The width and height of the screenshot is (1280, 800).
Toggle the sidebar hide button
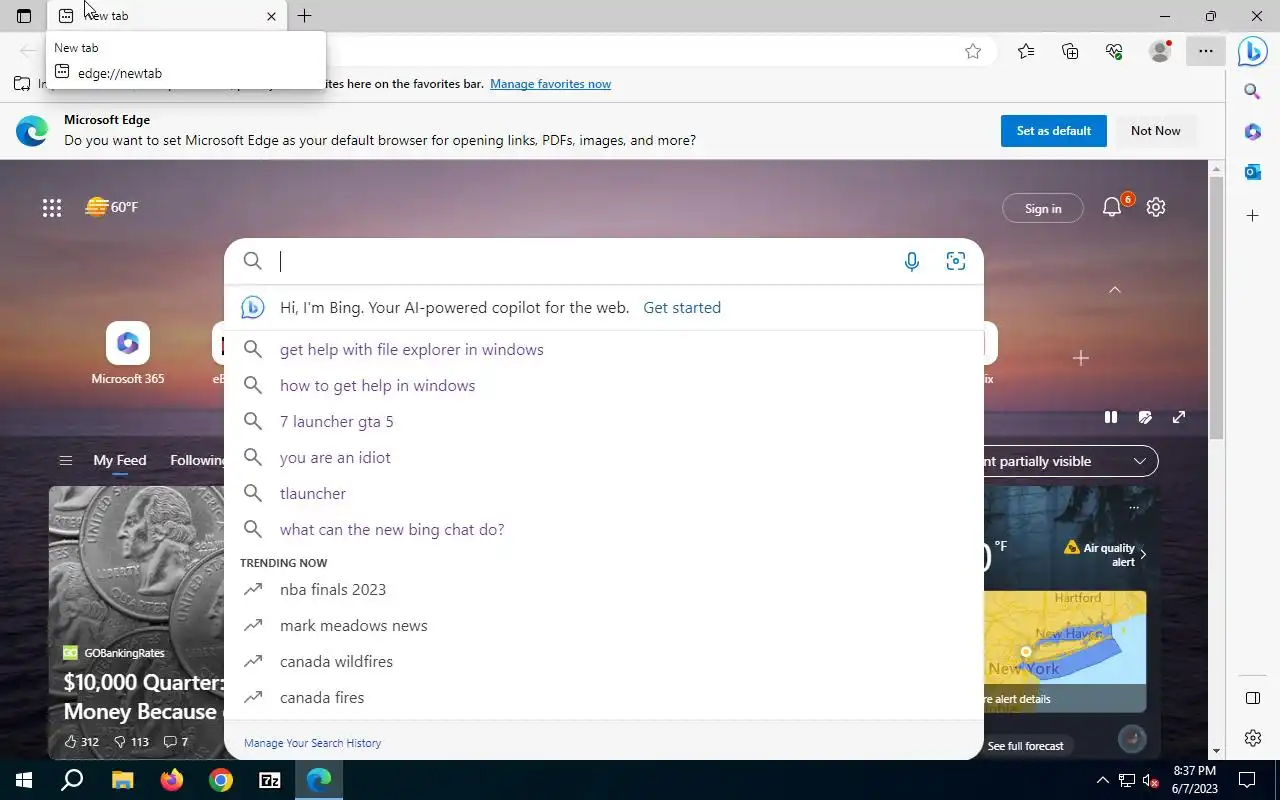point(1252,698)
